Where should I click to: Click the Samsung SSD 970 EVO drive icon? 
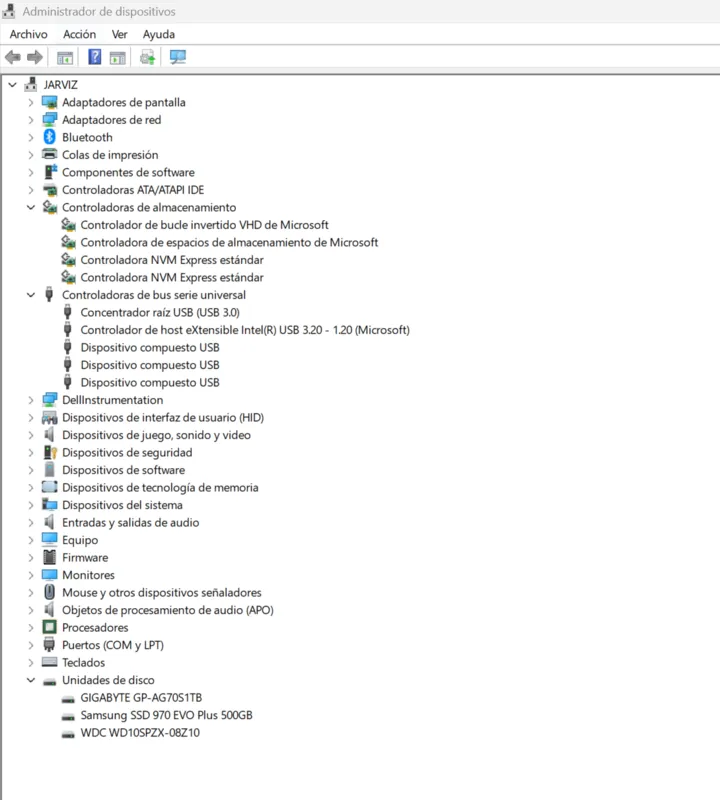[68, 717]
